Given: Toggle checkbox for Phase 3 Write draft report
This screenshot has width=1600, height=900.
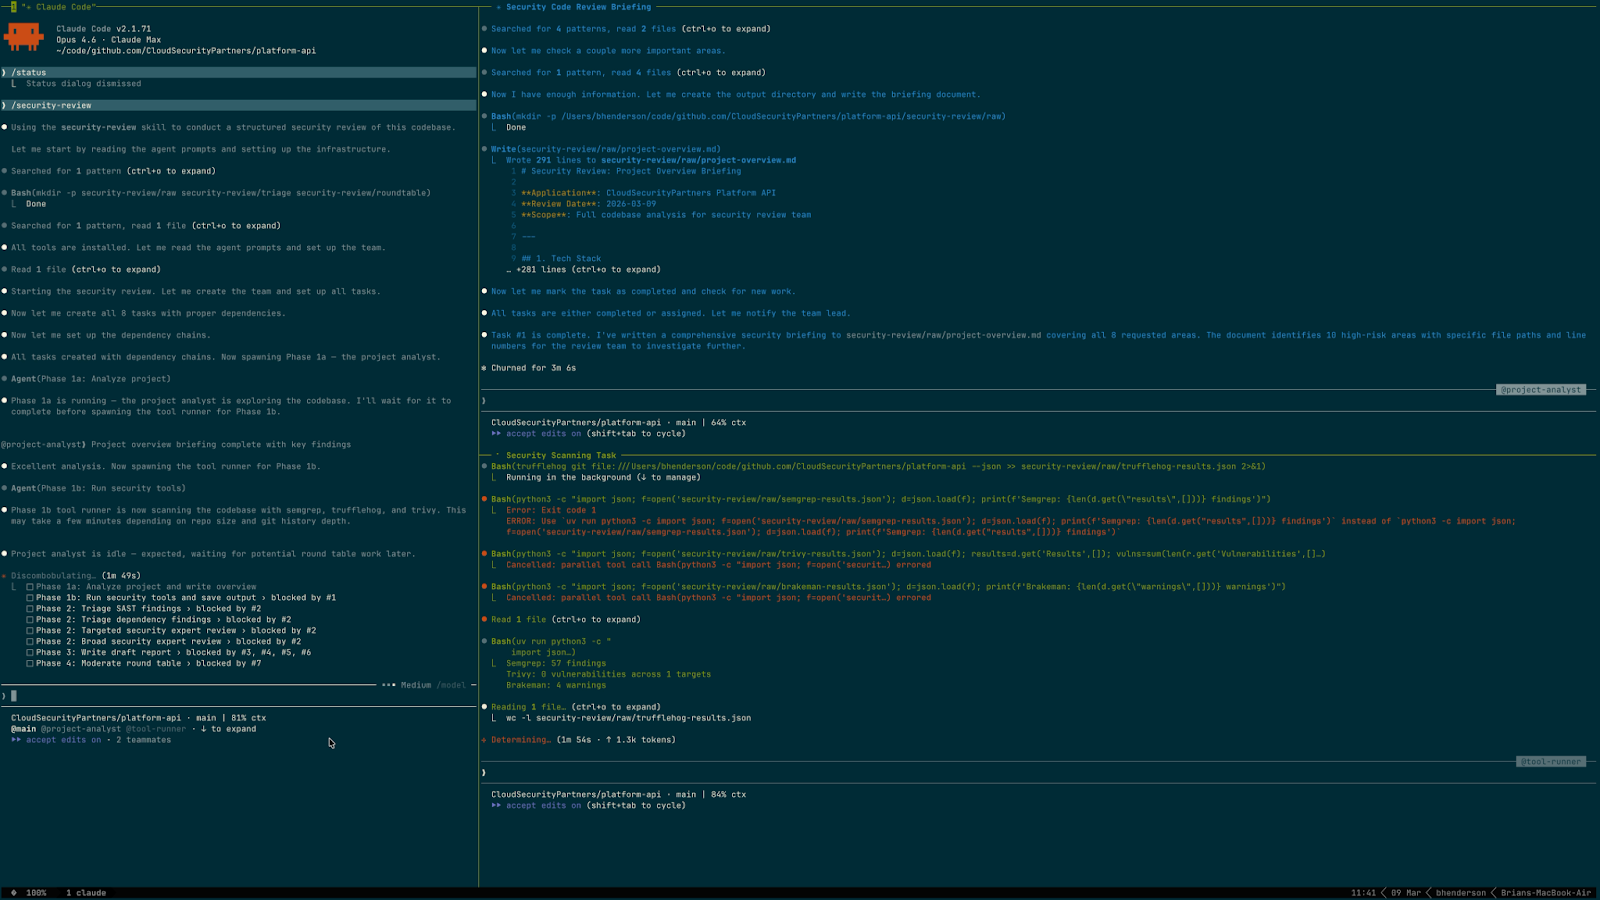Looking at the screenshot, I should 30,653.
